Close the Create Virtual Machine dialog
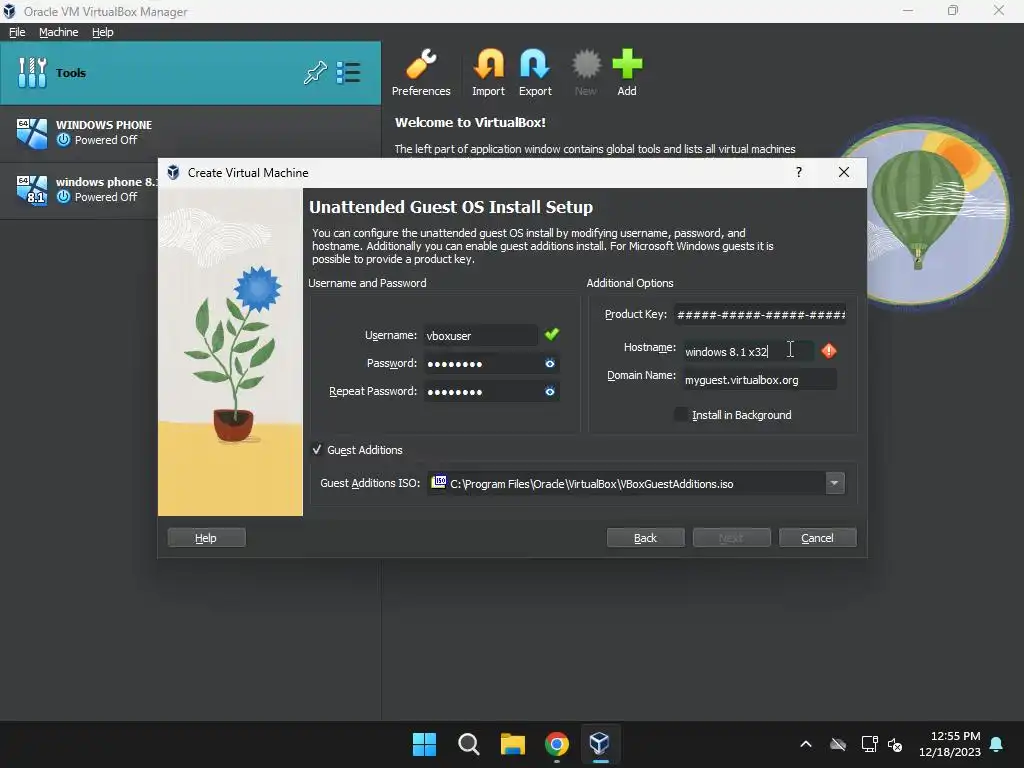This screenshot has width=1024, height=768. pos(844,172)
